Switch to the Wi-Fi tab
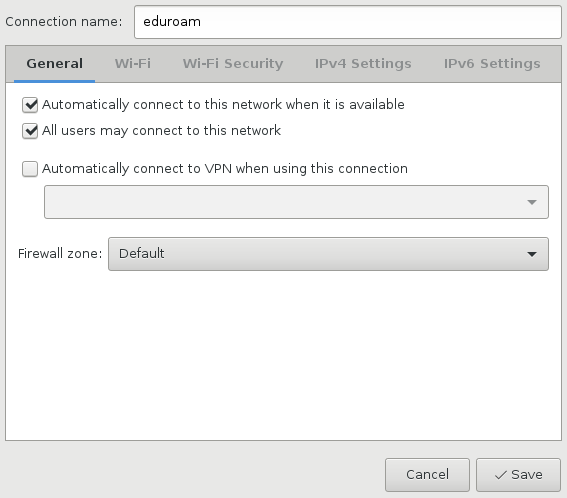 (133, 64)
